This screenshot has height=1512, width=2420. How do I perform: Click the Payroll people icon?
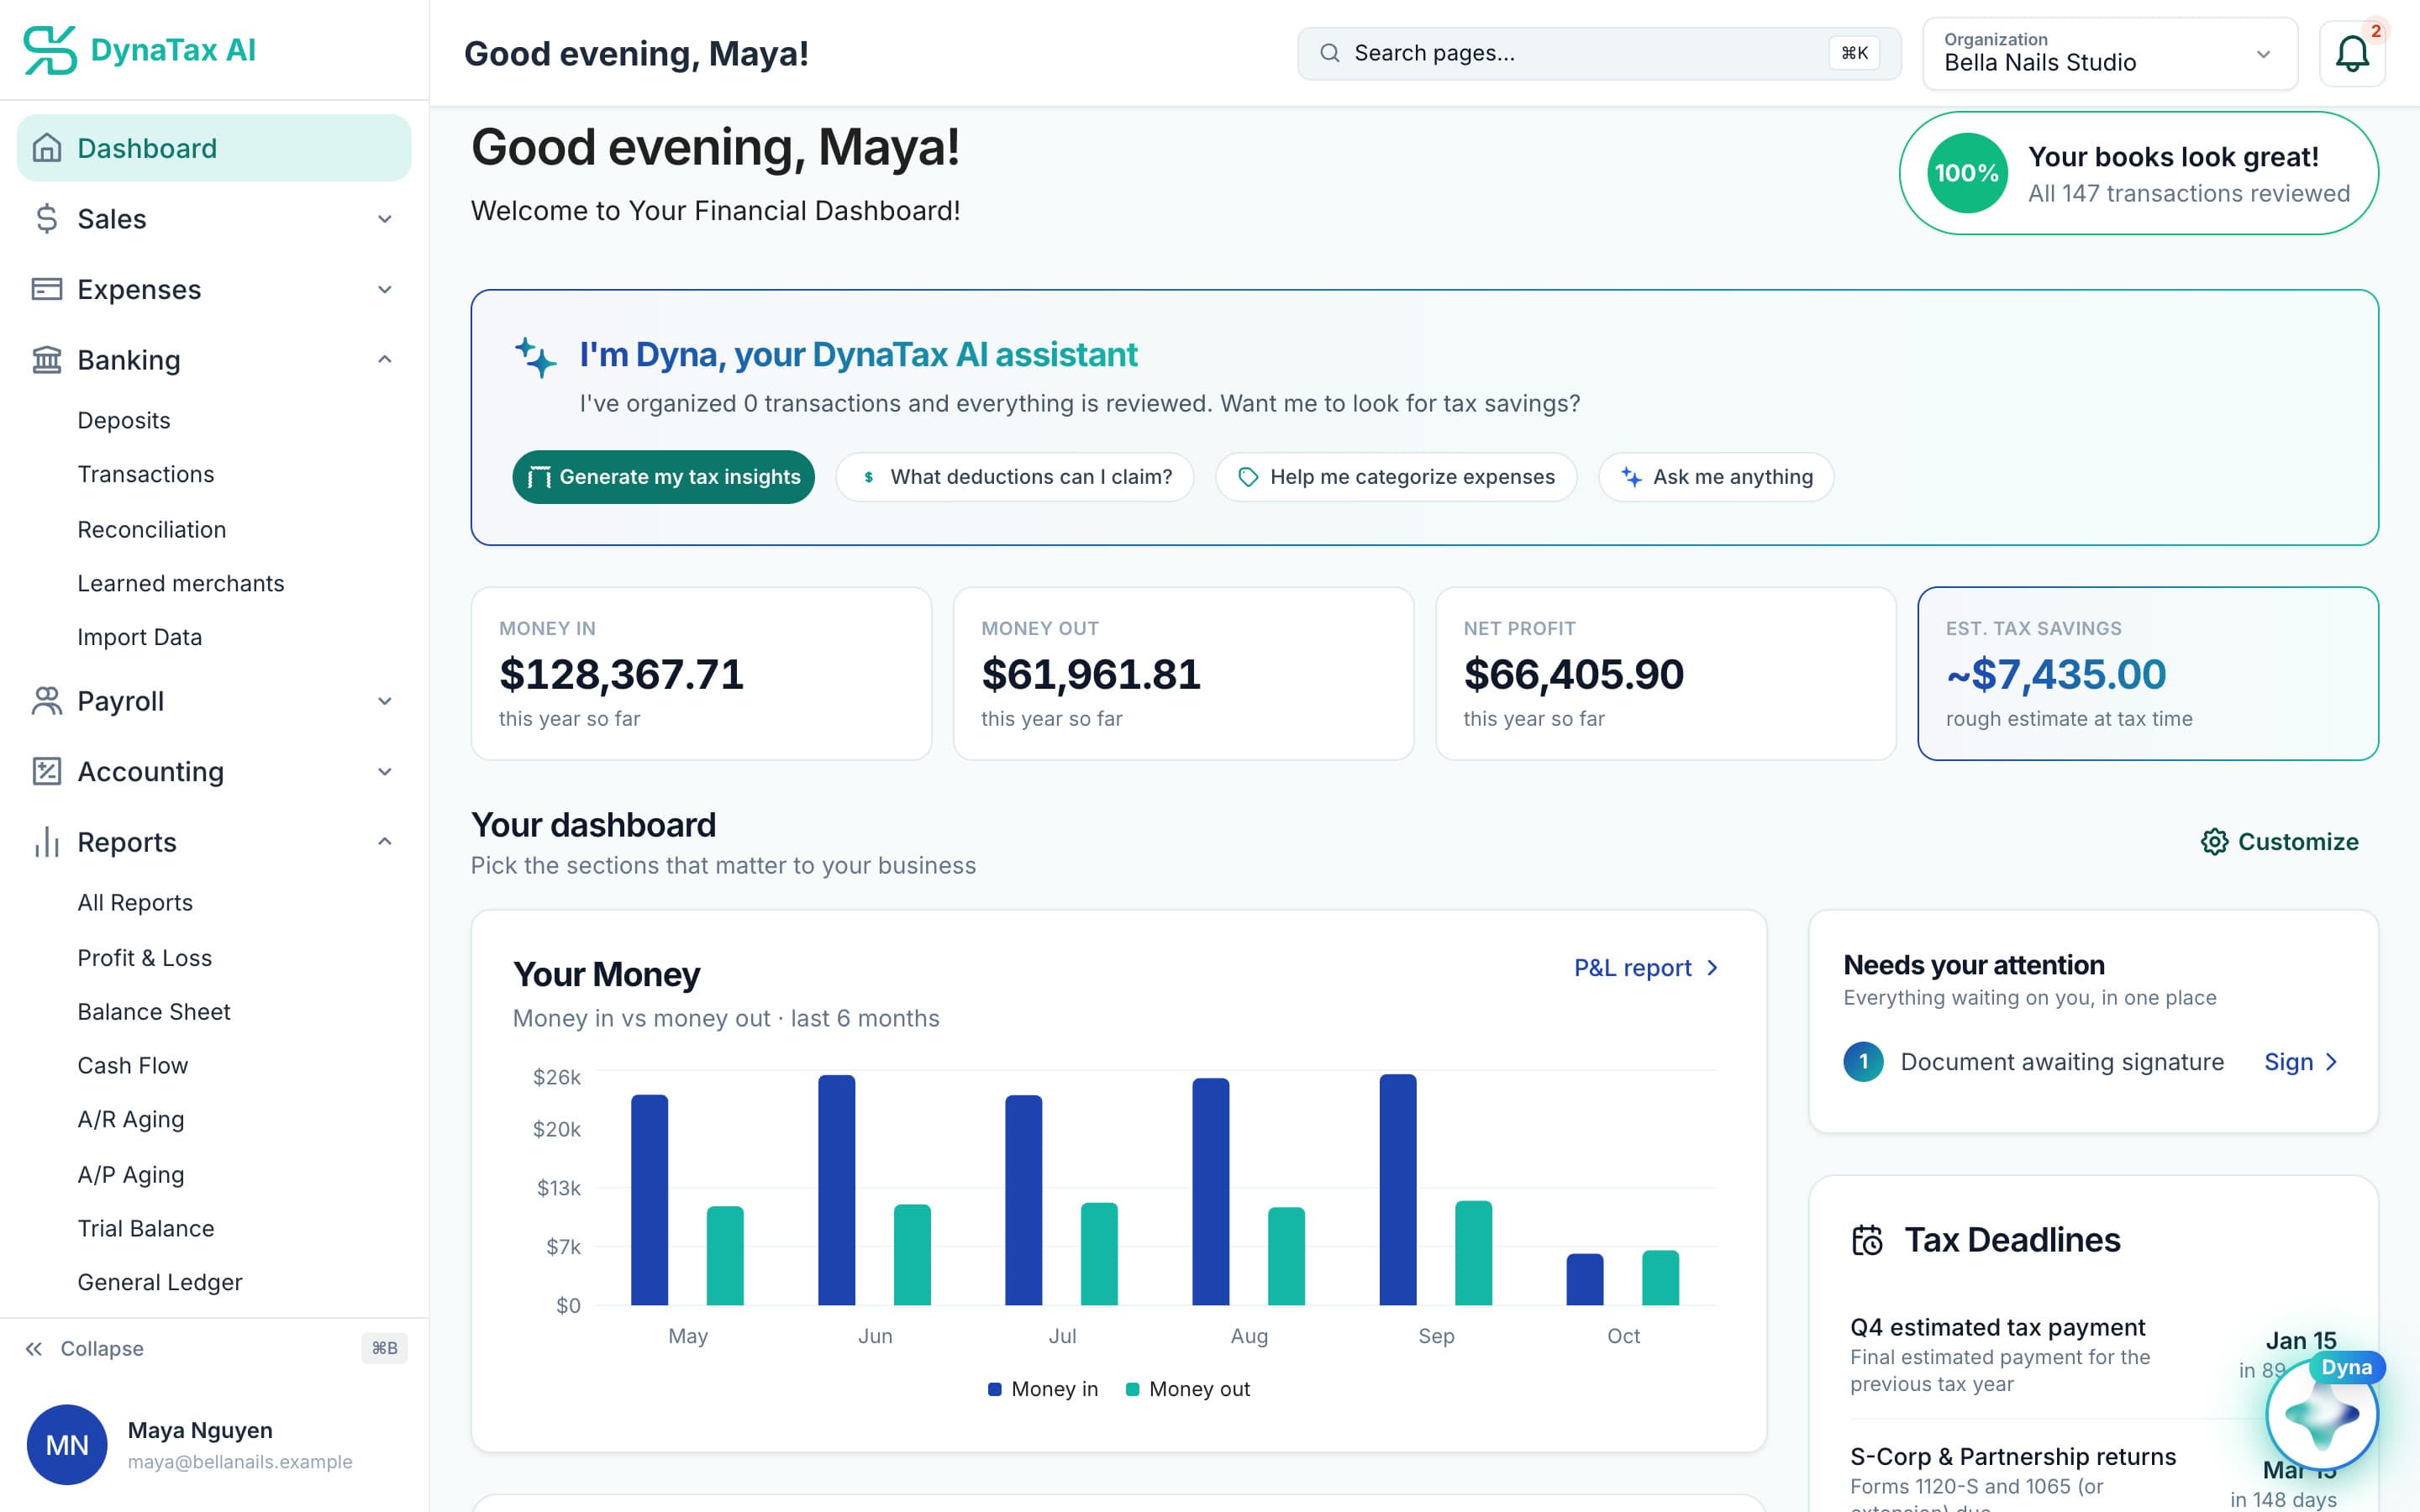coord(47,701)
